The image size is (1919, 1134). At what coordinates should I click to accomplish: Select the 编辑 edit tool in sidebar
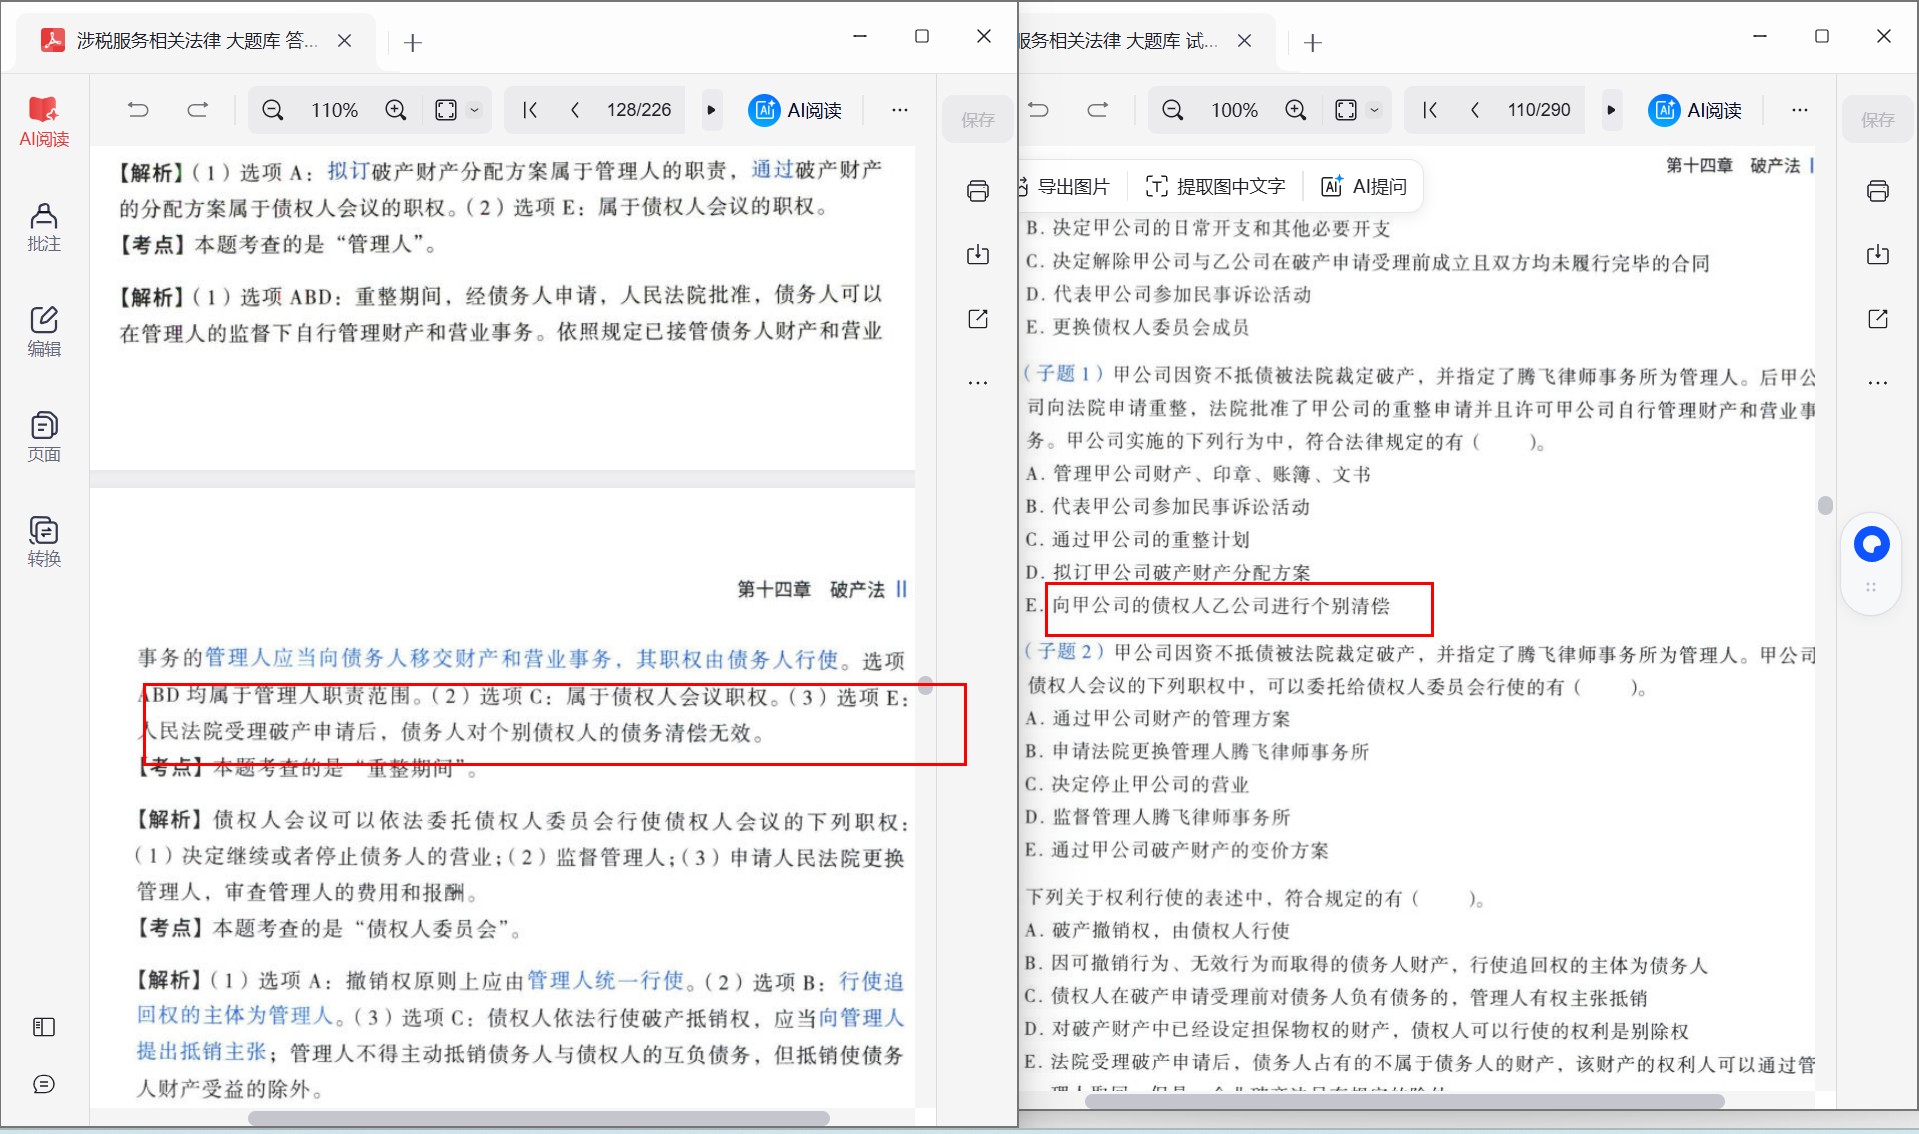pyautogui.click(x=44, y=332)
